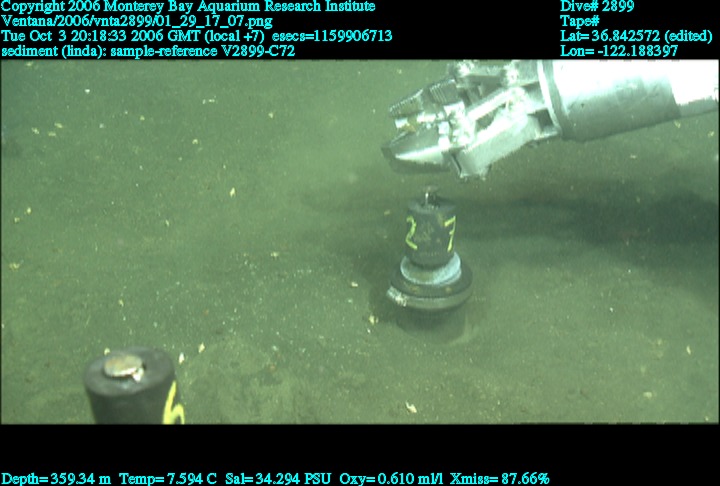Click the 'Xmiss=87.66%' readout
Image resolution: width=720 pixels, height=486 pixels.
pyautogui.click(x=500, y=479)
